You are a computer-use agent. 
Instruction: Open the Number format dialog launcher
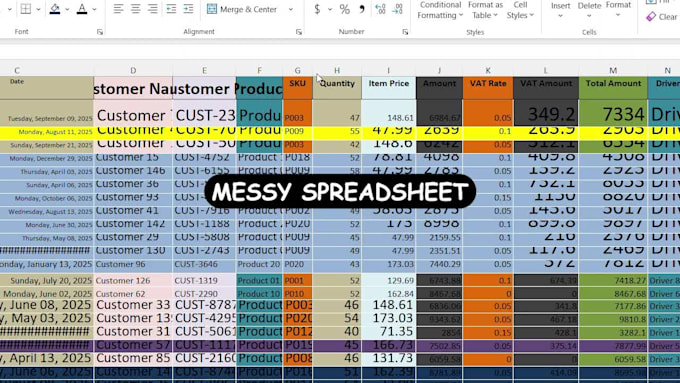click(x=405, y=32)
